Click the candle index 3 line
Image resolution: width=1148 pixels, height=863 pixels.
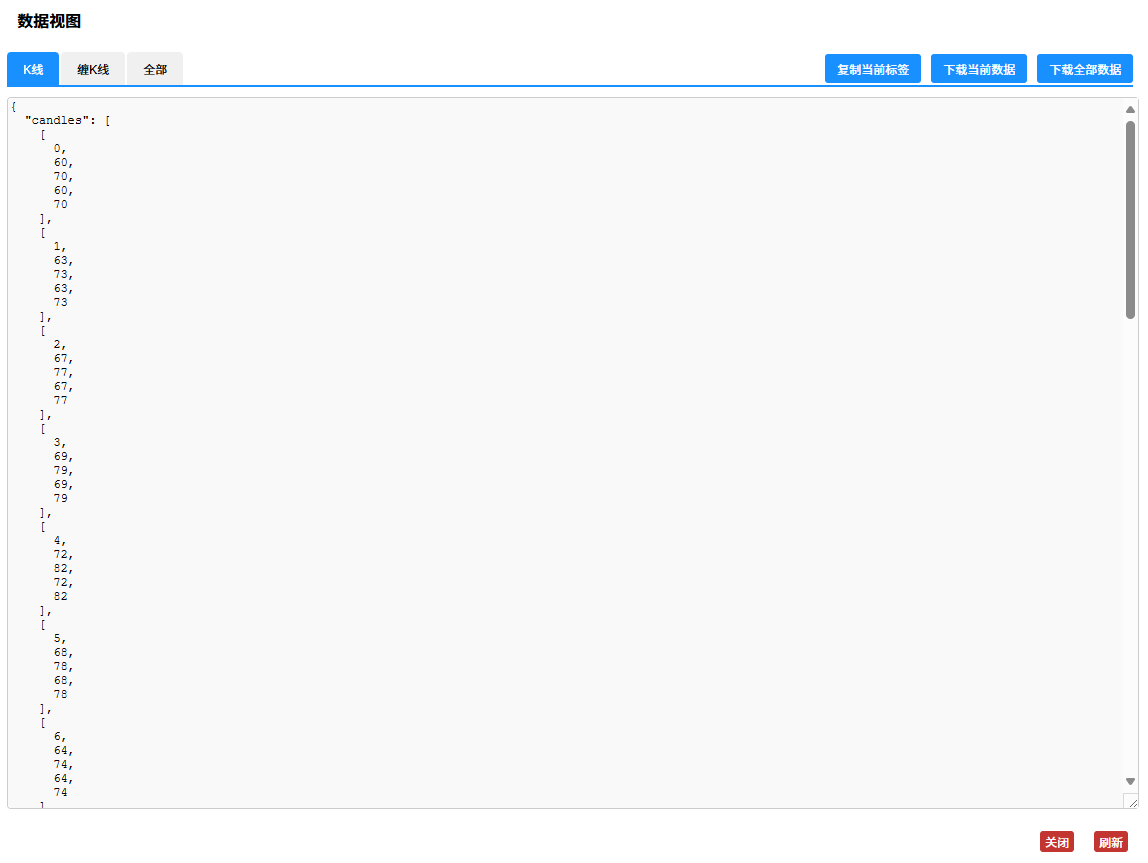tap(60, 442)
